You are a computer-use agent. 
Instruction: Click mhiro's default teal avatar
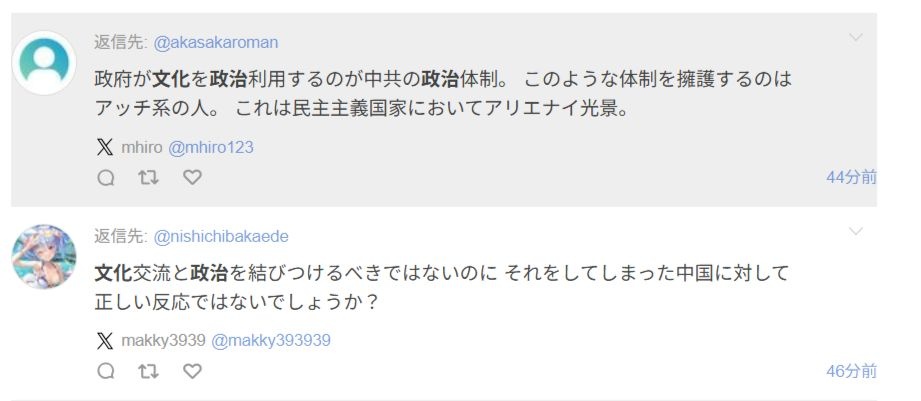click(x=44, y=63)
